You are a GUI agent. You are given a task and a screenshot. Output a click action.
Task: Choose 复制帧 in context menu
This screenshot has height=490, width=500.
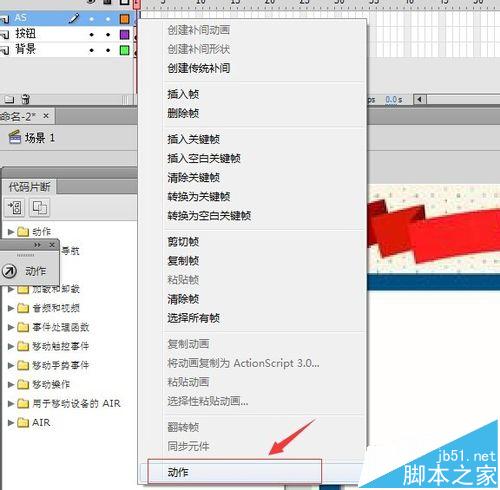pos(183,261)
